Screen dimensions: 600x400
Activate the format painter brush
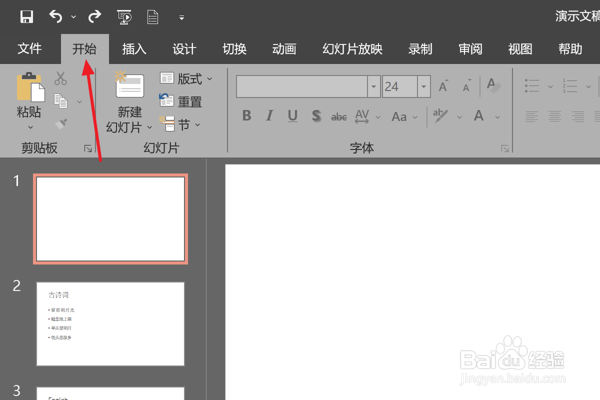point(61,124)
